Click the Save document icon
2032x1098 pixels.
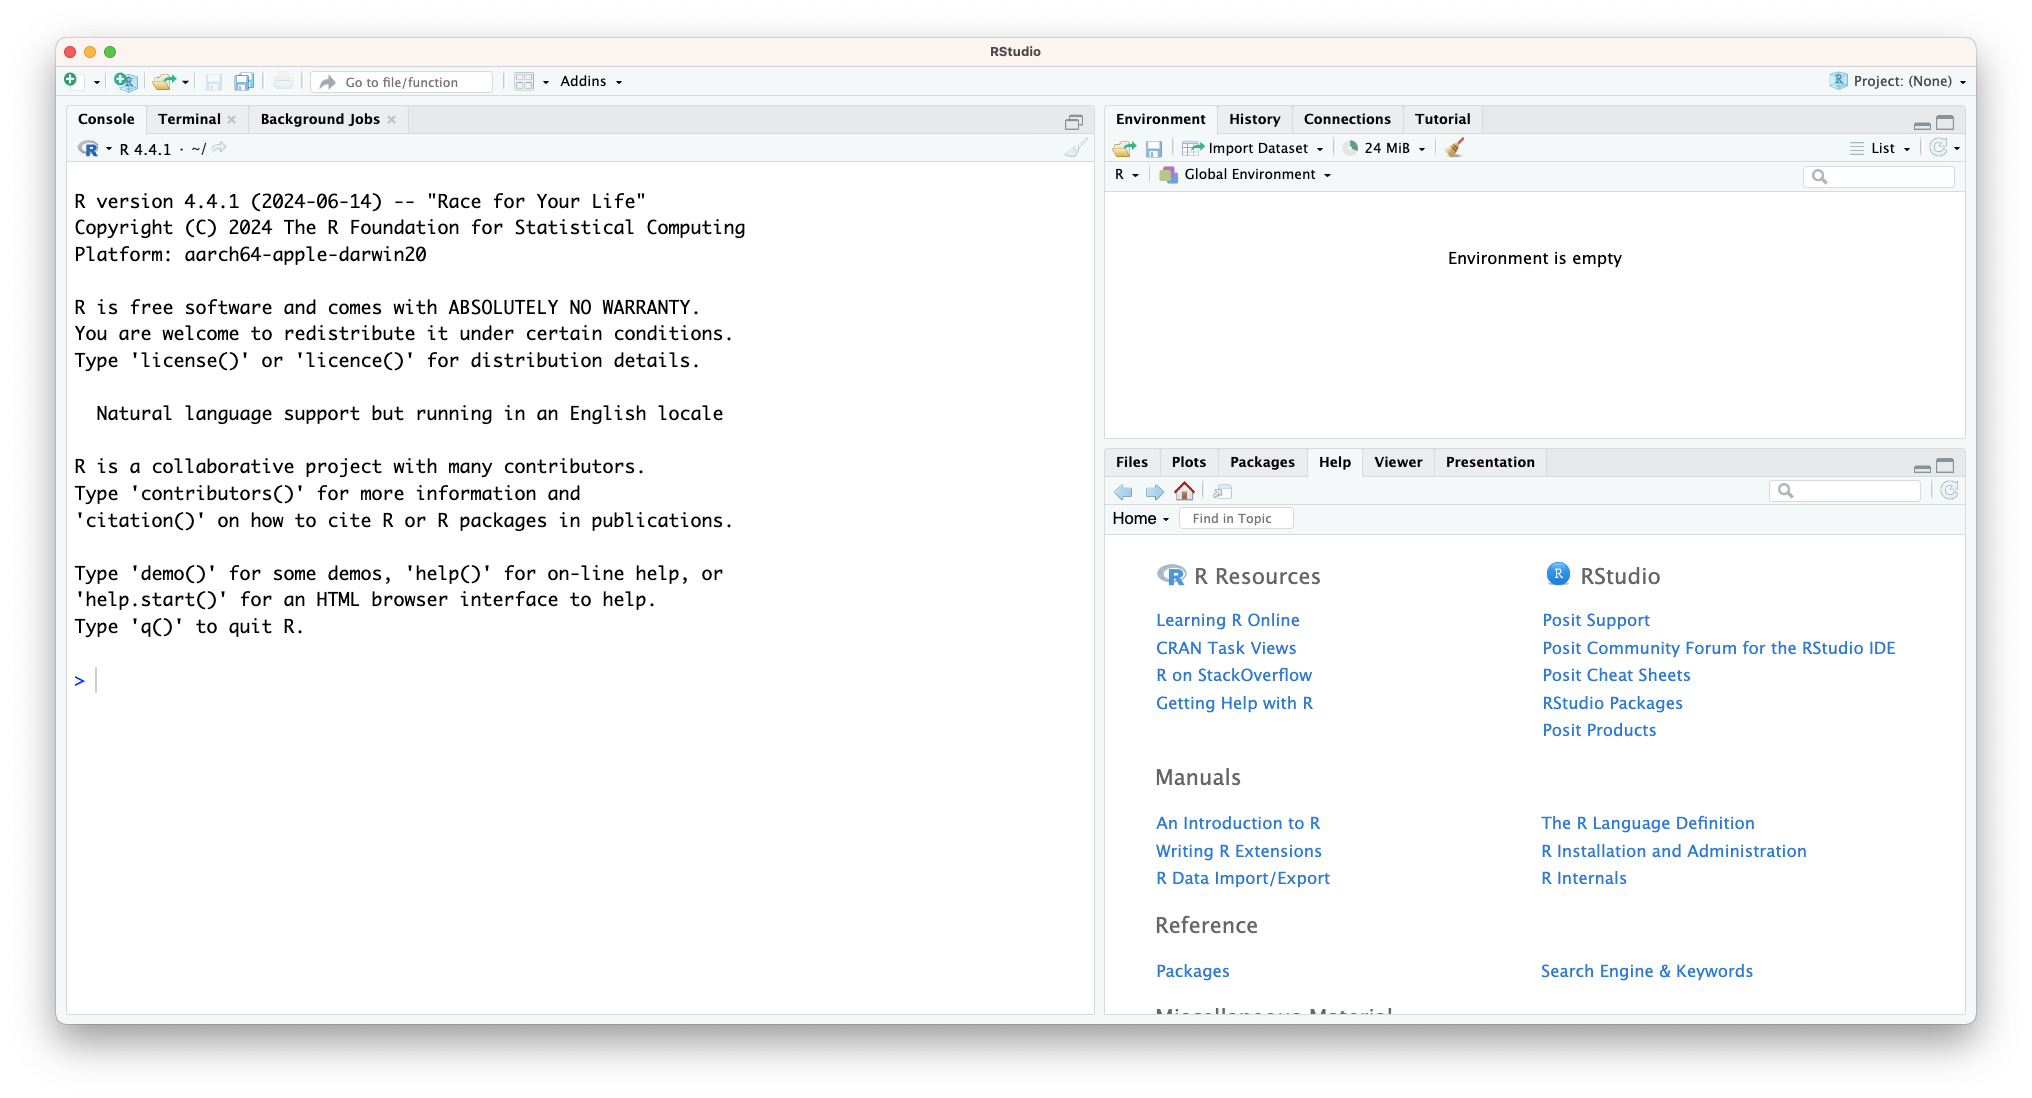214,82
